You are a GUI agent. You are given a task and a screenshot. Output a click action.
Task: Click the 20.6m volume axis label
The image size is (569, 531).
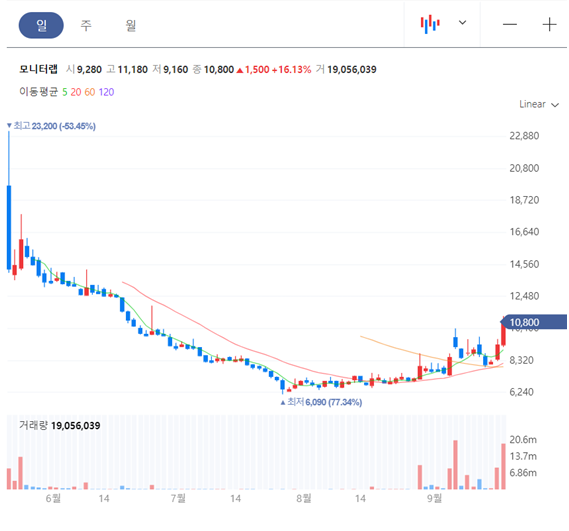pos(523,440)
